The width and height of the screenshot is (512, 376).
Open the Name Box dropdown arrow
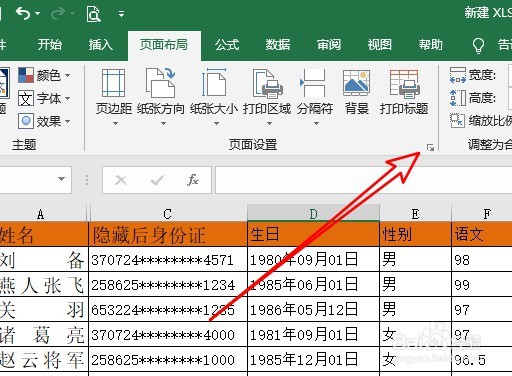coord(61,179)
